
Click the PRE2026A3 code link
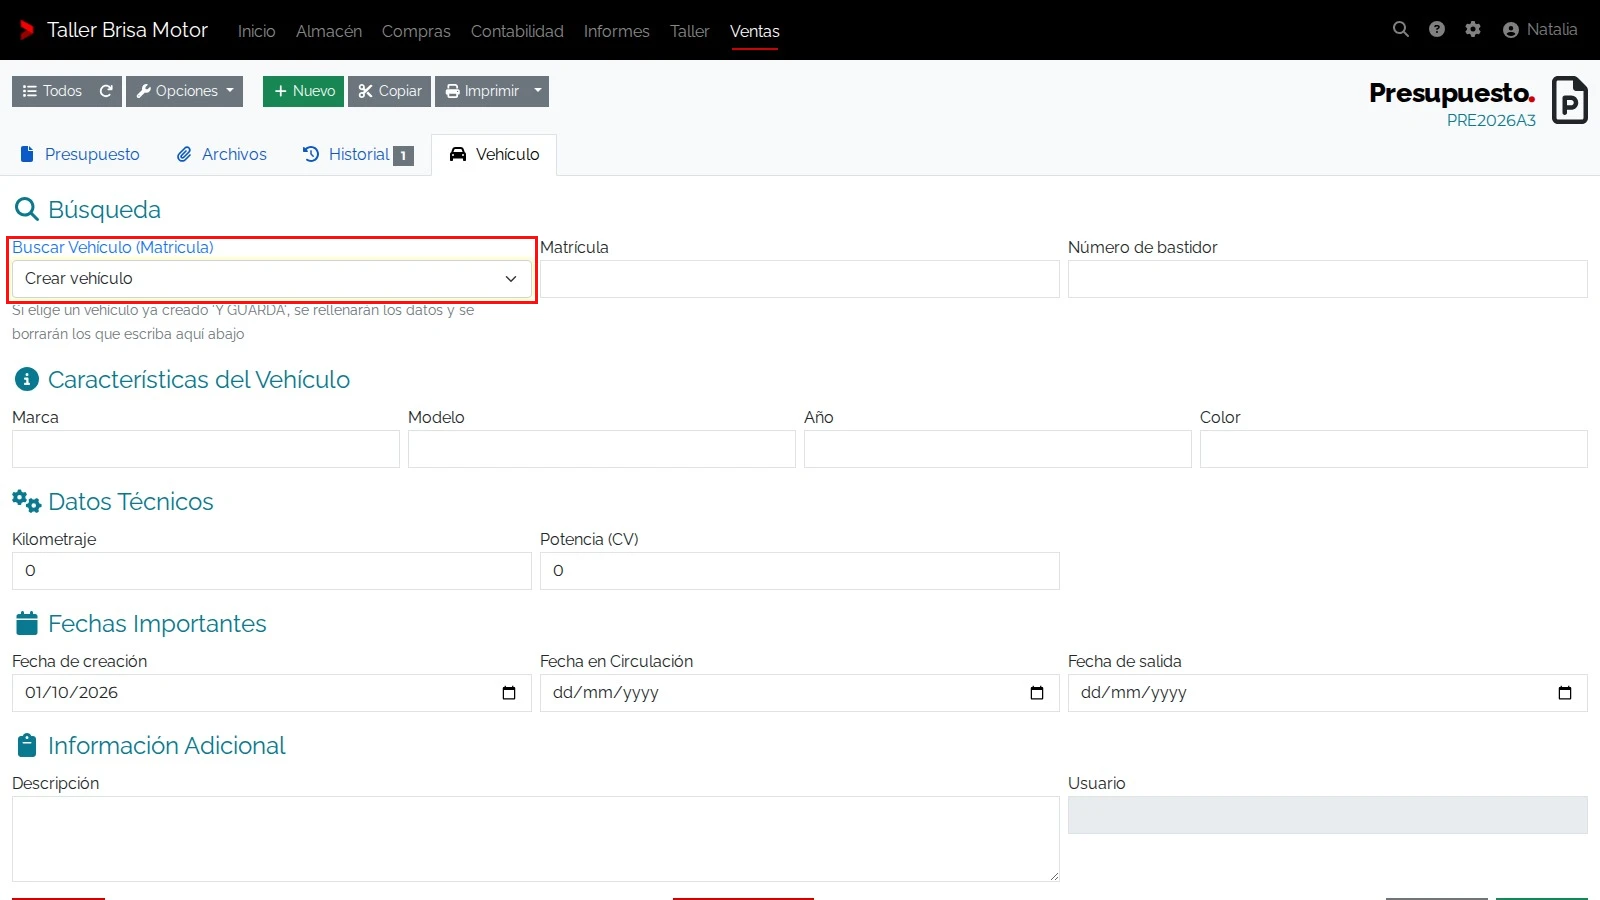[x=1491, y=120]
